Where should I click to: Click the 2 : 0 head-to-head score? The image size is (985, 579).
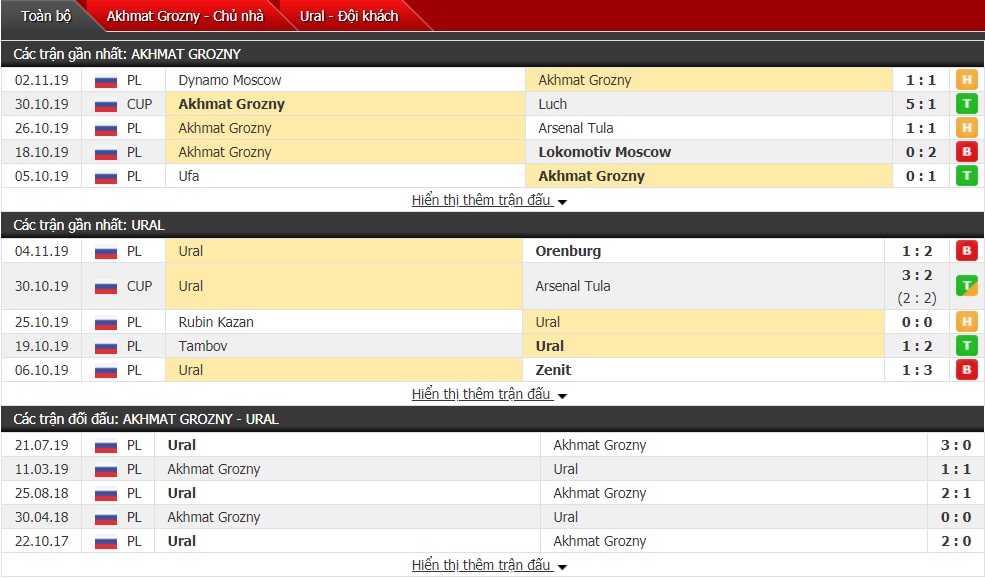955,541
